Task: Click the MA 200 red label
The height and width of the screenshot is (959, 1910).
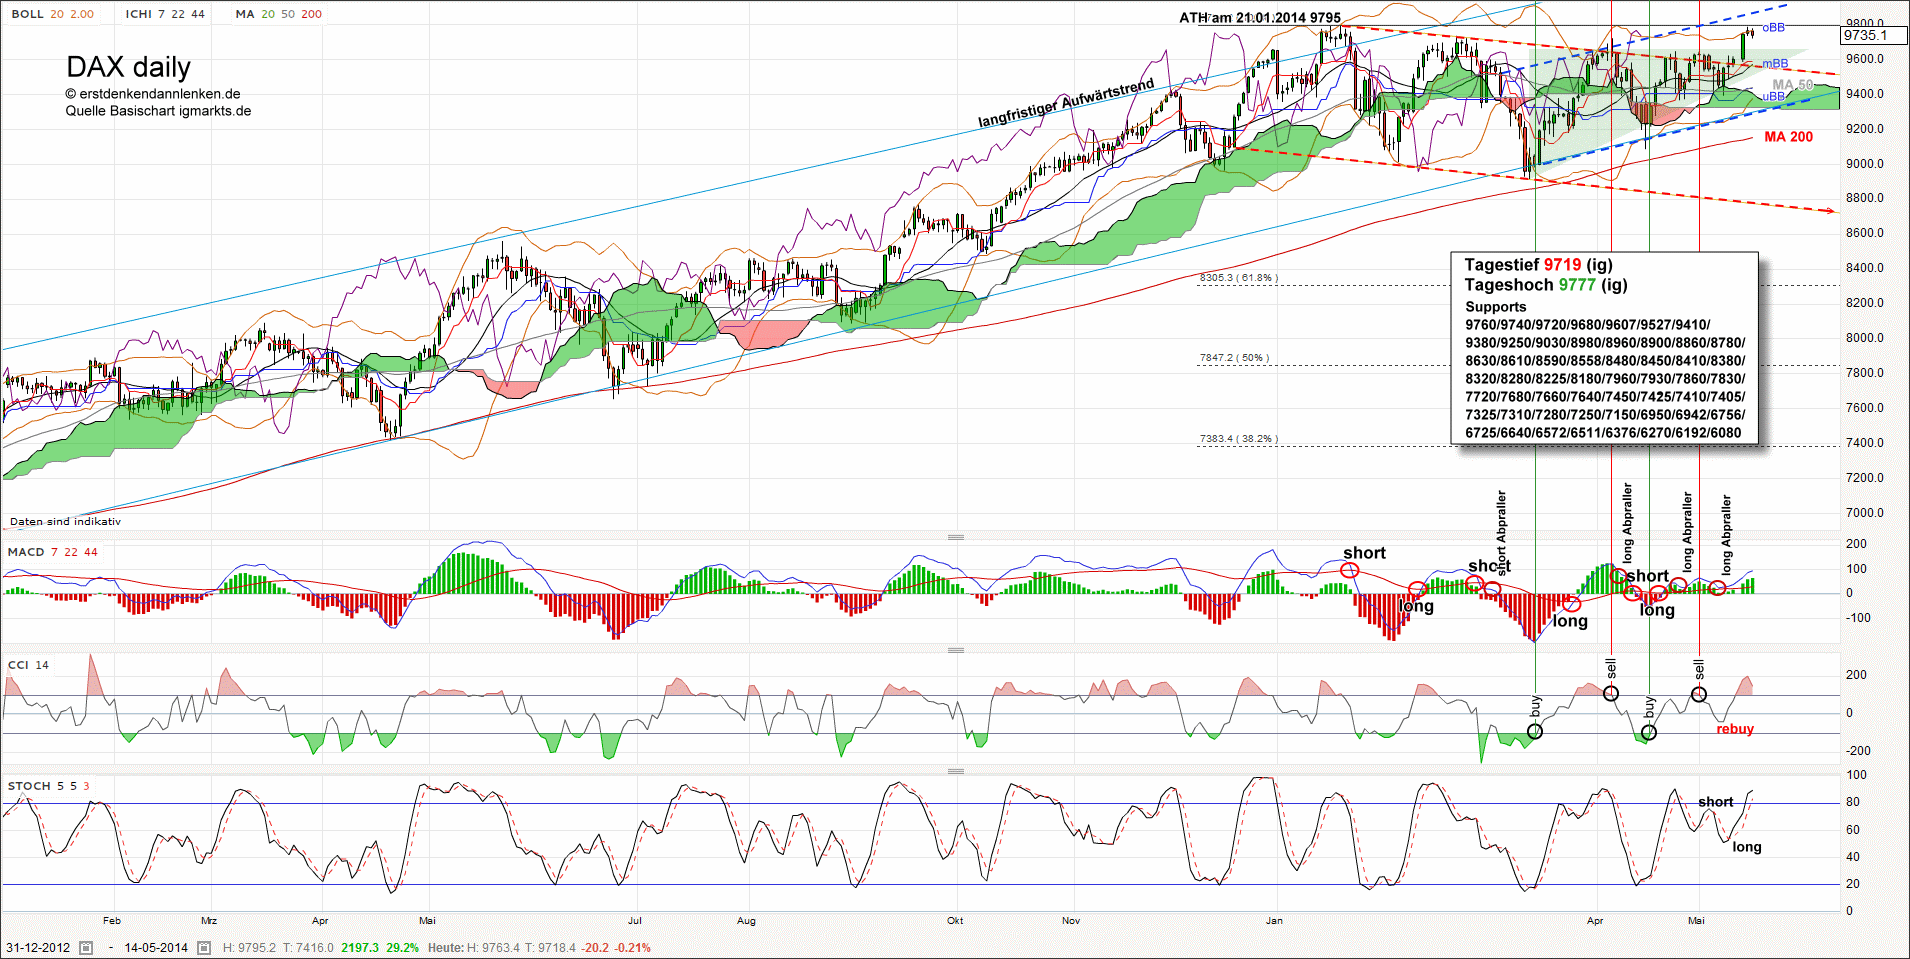Action: coord(1788,137)
